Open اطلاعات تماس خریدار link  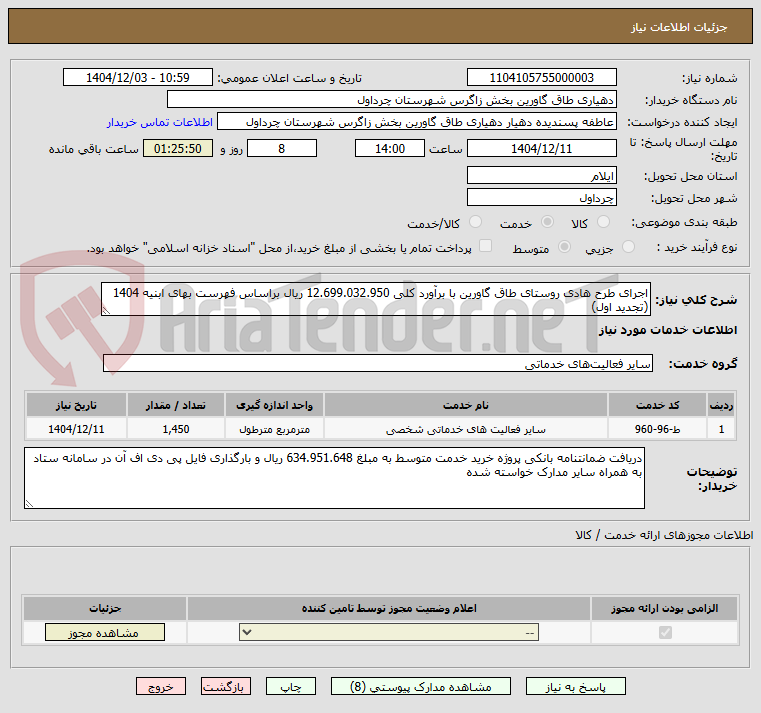point(160,122)
